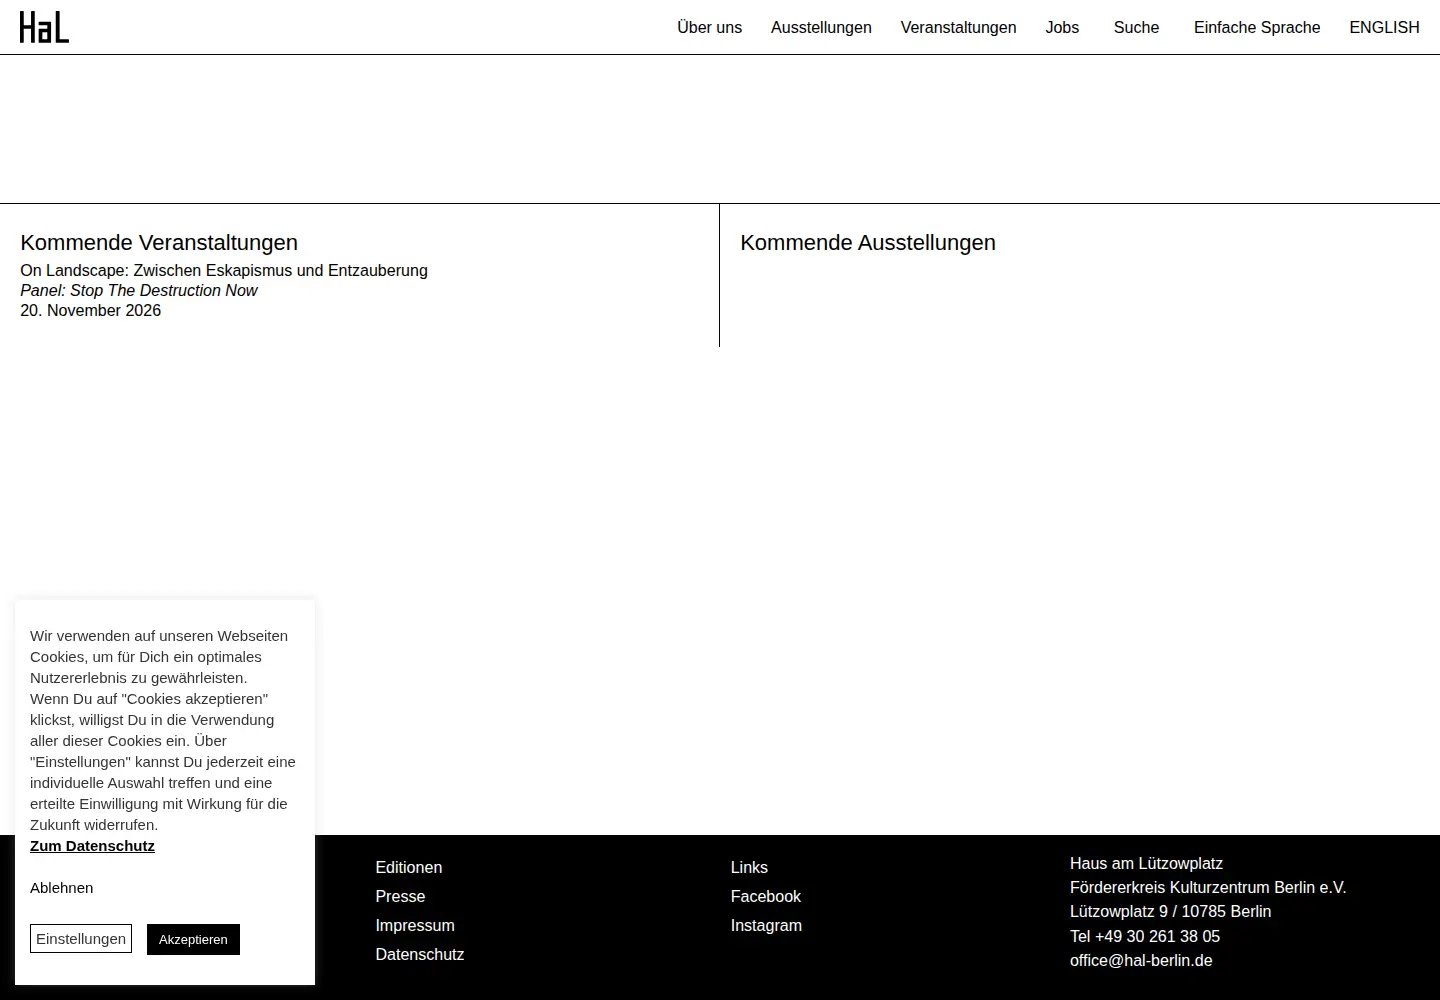Visit the Instagram profile
This screenshot has height=1000, width=1440.
click(766, 926)
